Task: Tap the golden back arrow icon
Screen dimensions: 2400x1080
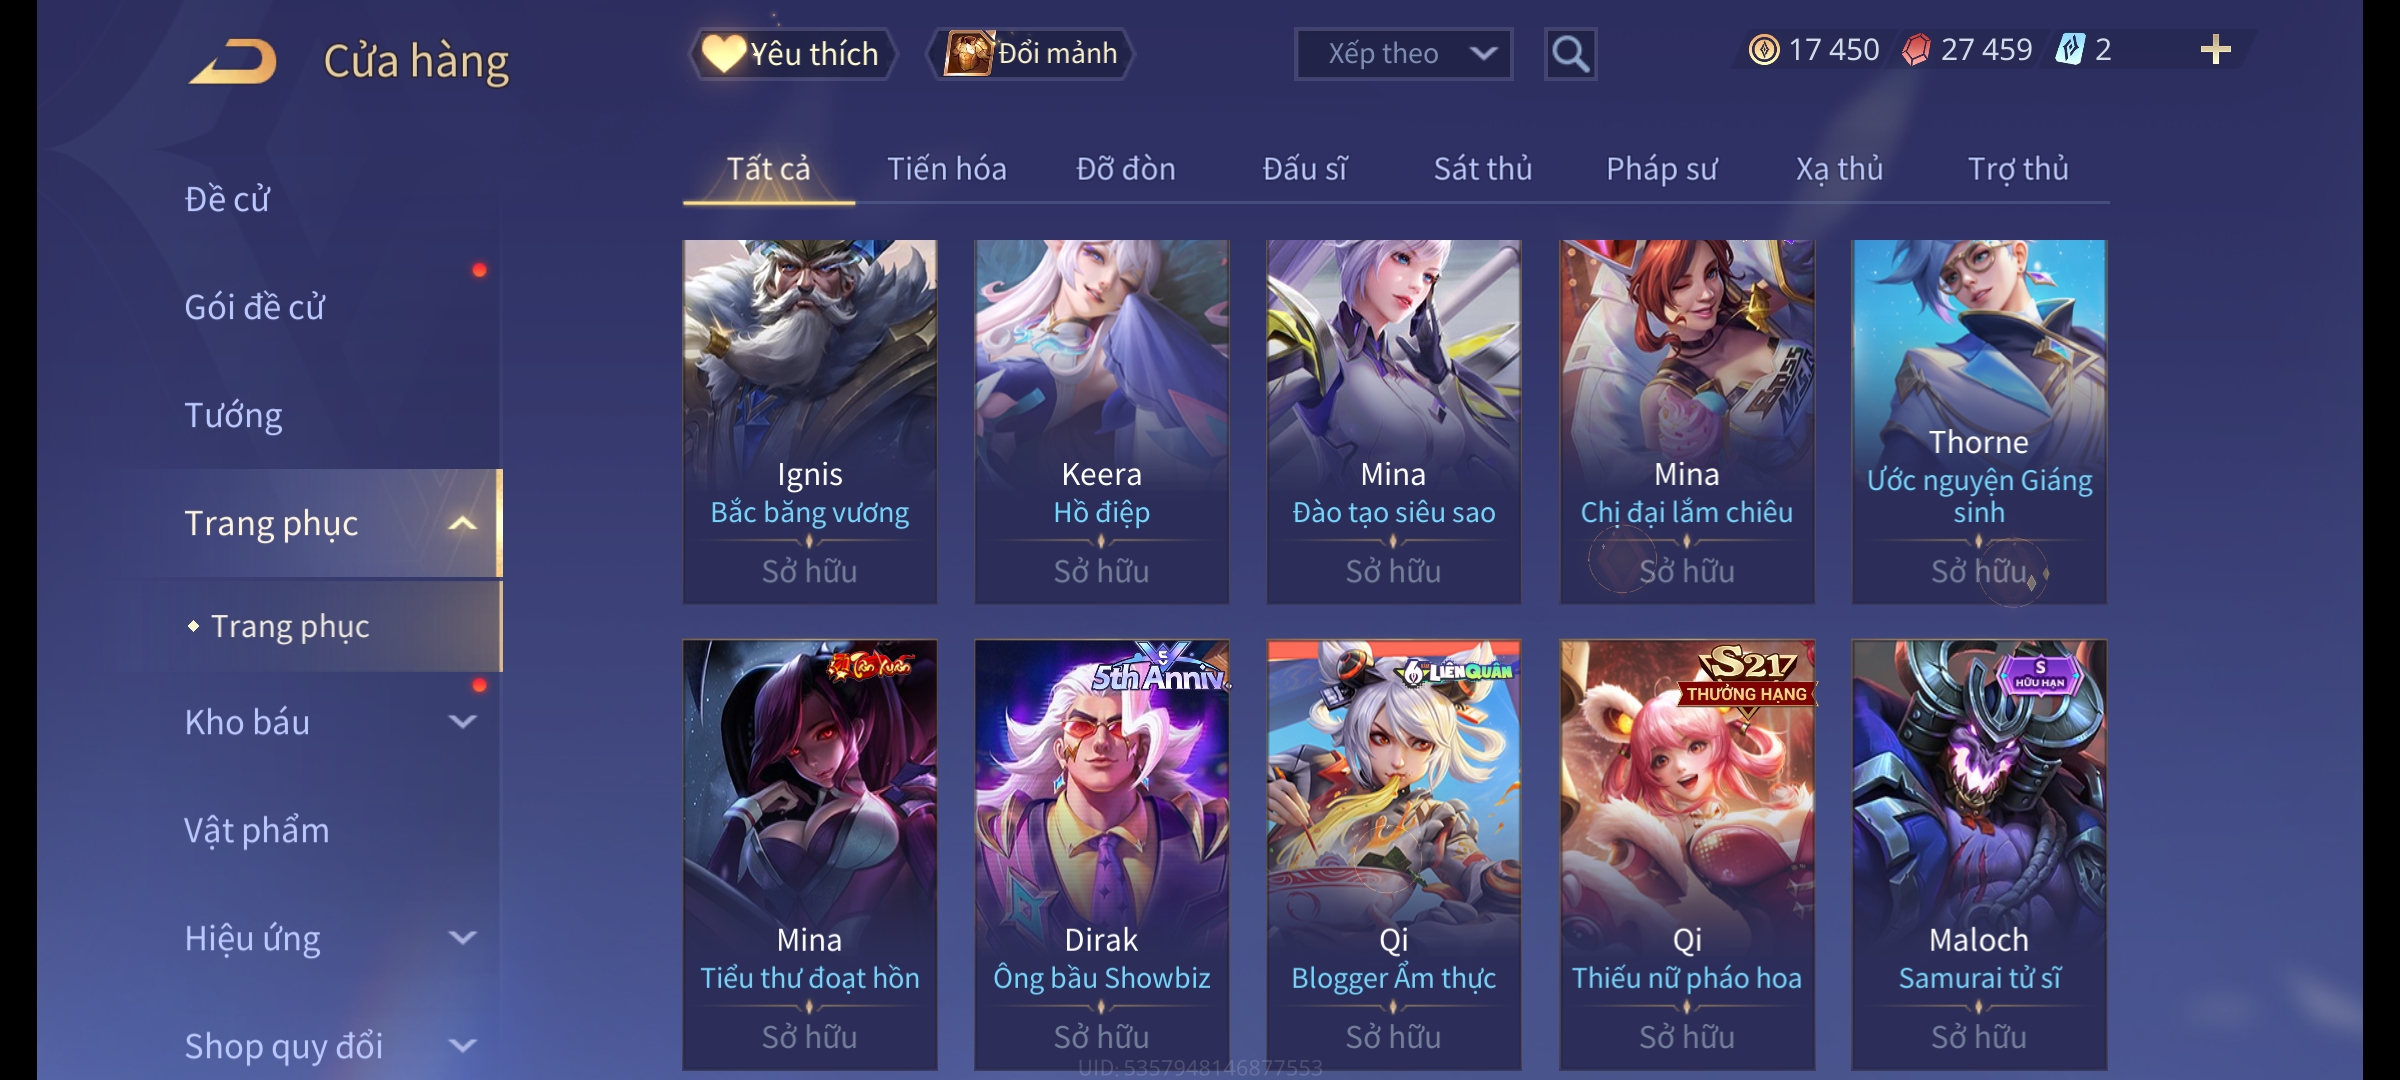Action: (233, 62)
